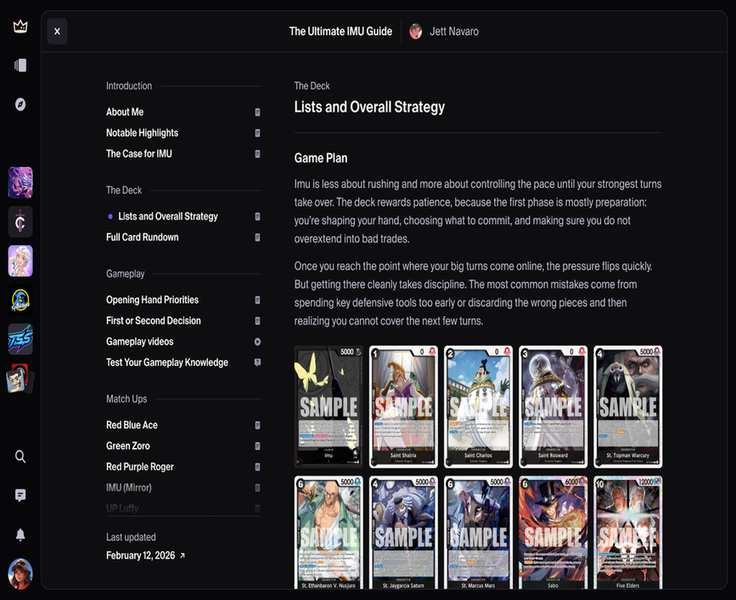Open the compass explore icon
The width and height of the screenshot is (736, 600).
click(x=20, y=104)
